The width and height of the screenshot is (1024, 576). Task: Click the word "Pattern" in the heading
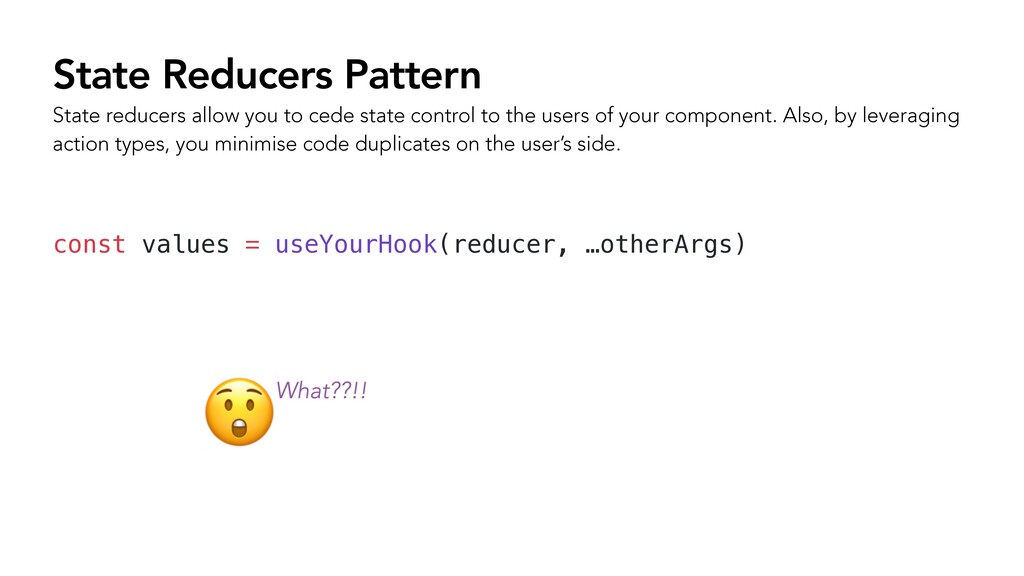(413, 74)
